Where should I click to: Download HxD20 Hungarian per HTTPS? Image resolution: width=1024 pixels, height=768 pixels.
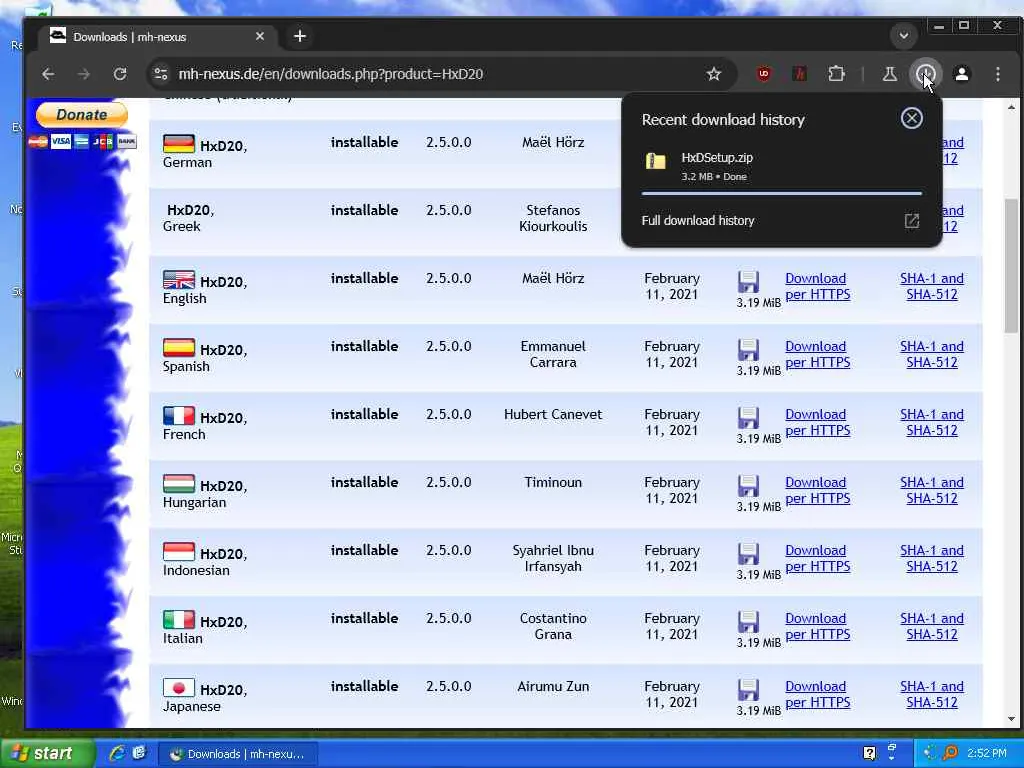pos(818,490)
